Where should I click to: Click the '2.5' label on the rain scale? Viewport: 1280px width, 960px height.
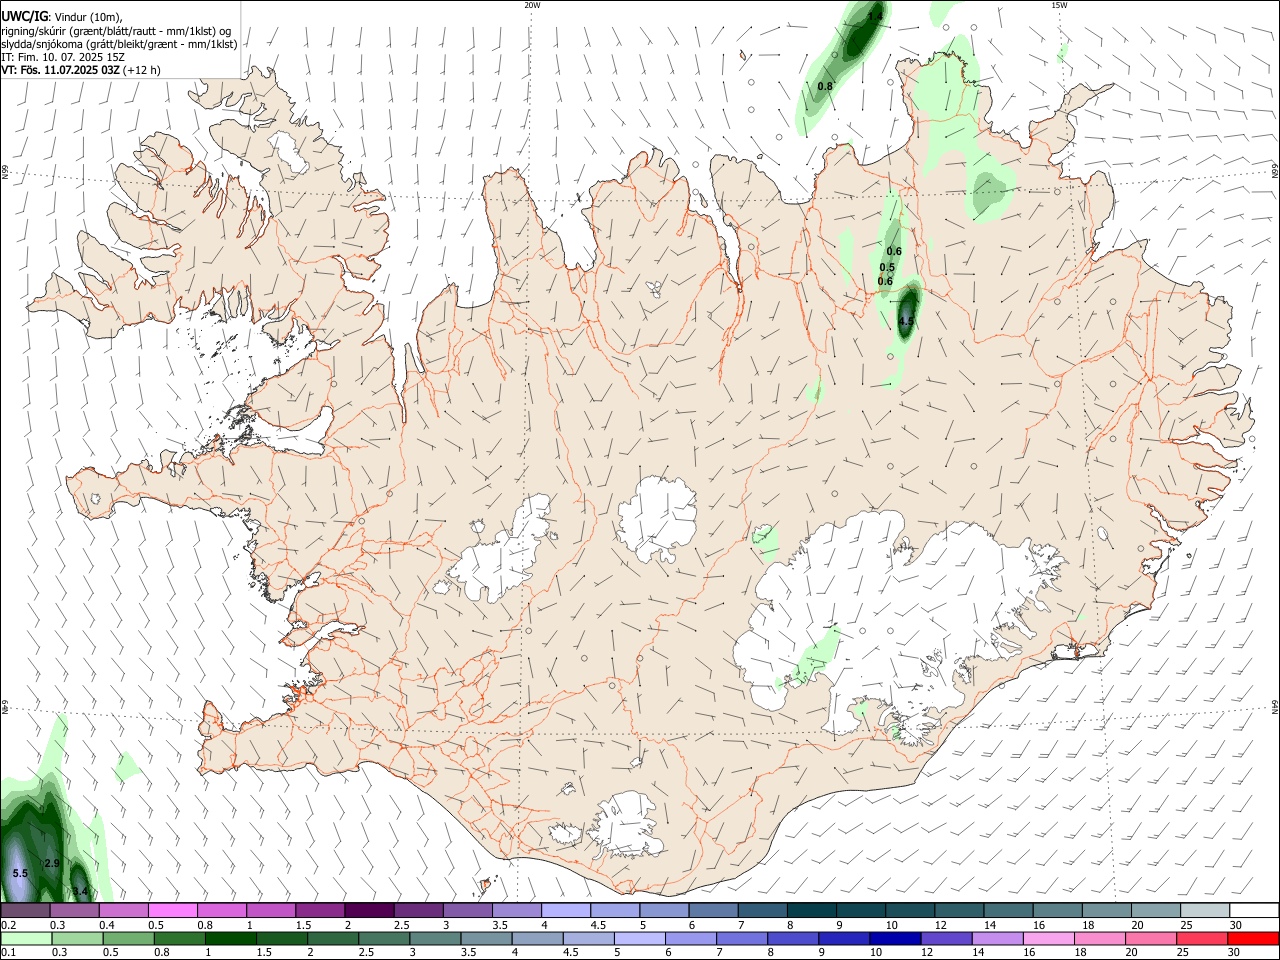367,952
